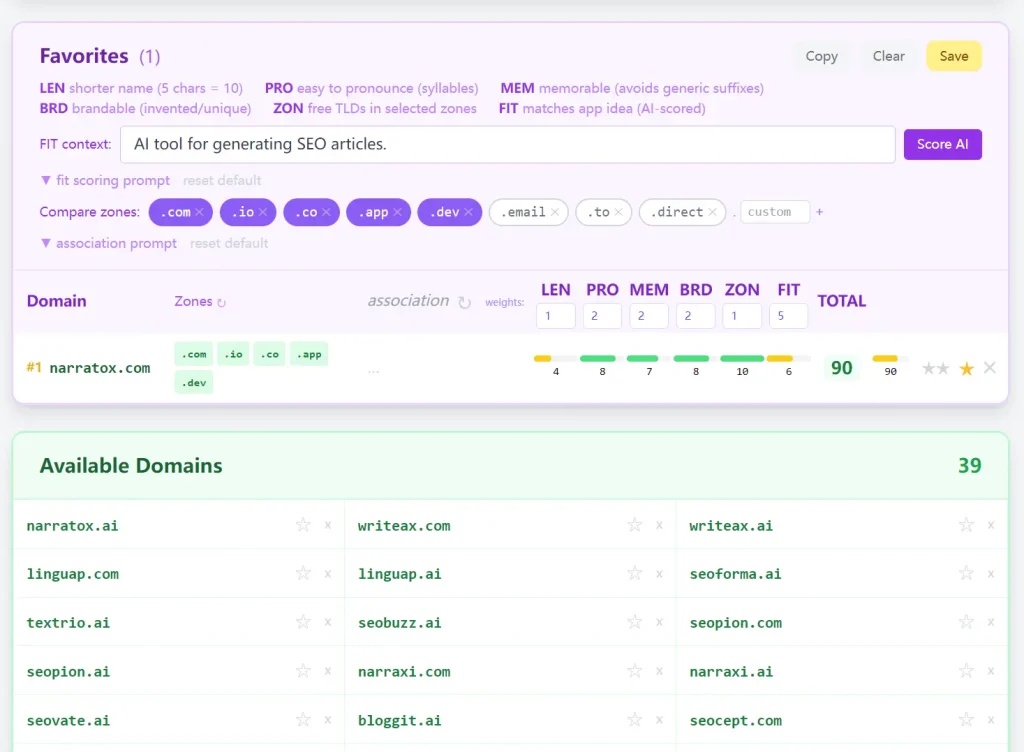
Task: Add a custom zone with the + icon
Action: (820, 212)
